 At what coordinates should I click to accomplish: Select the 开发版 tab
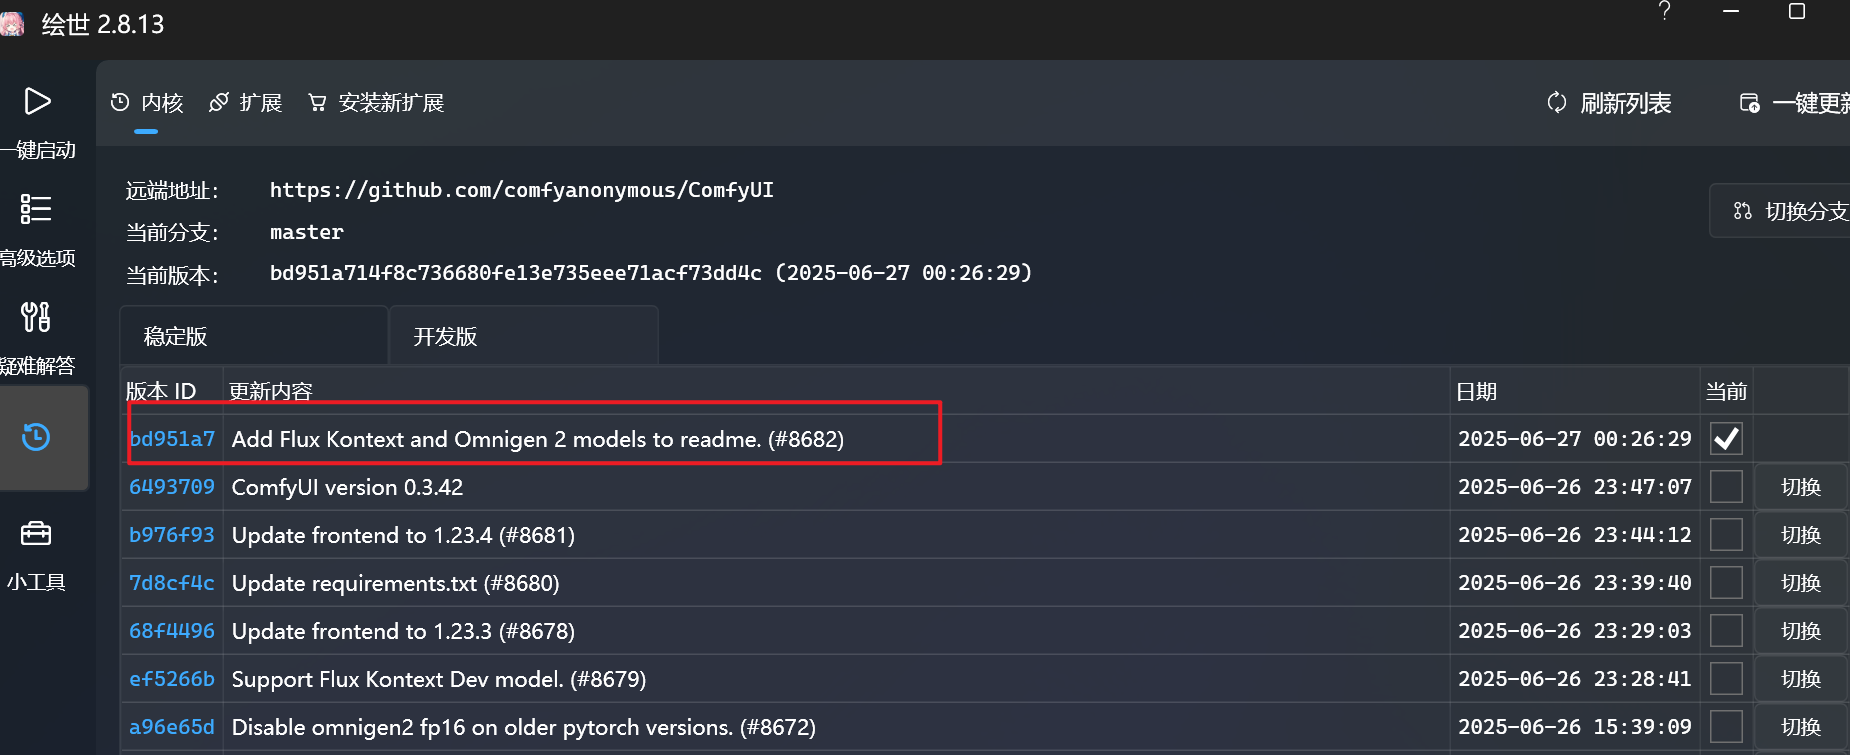(x=524, y=336)
